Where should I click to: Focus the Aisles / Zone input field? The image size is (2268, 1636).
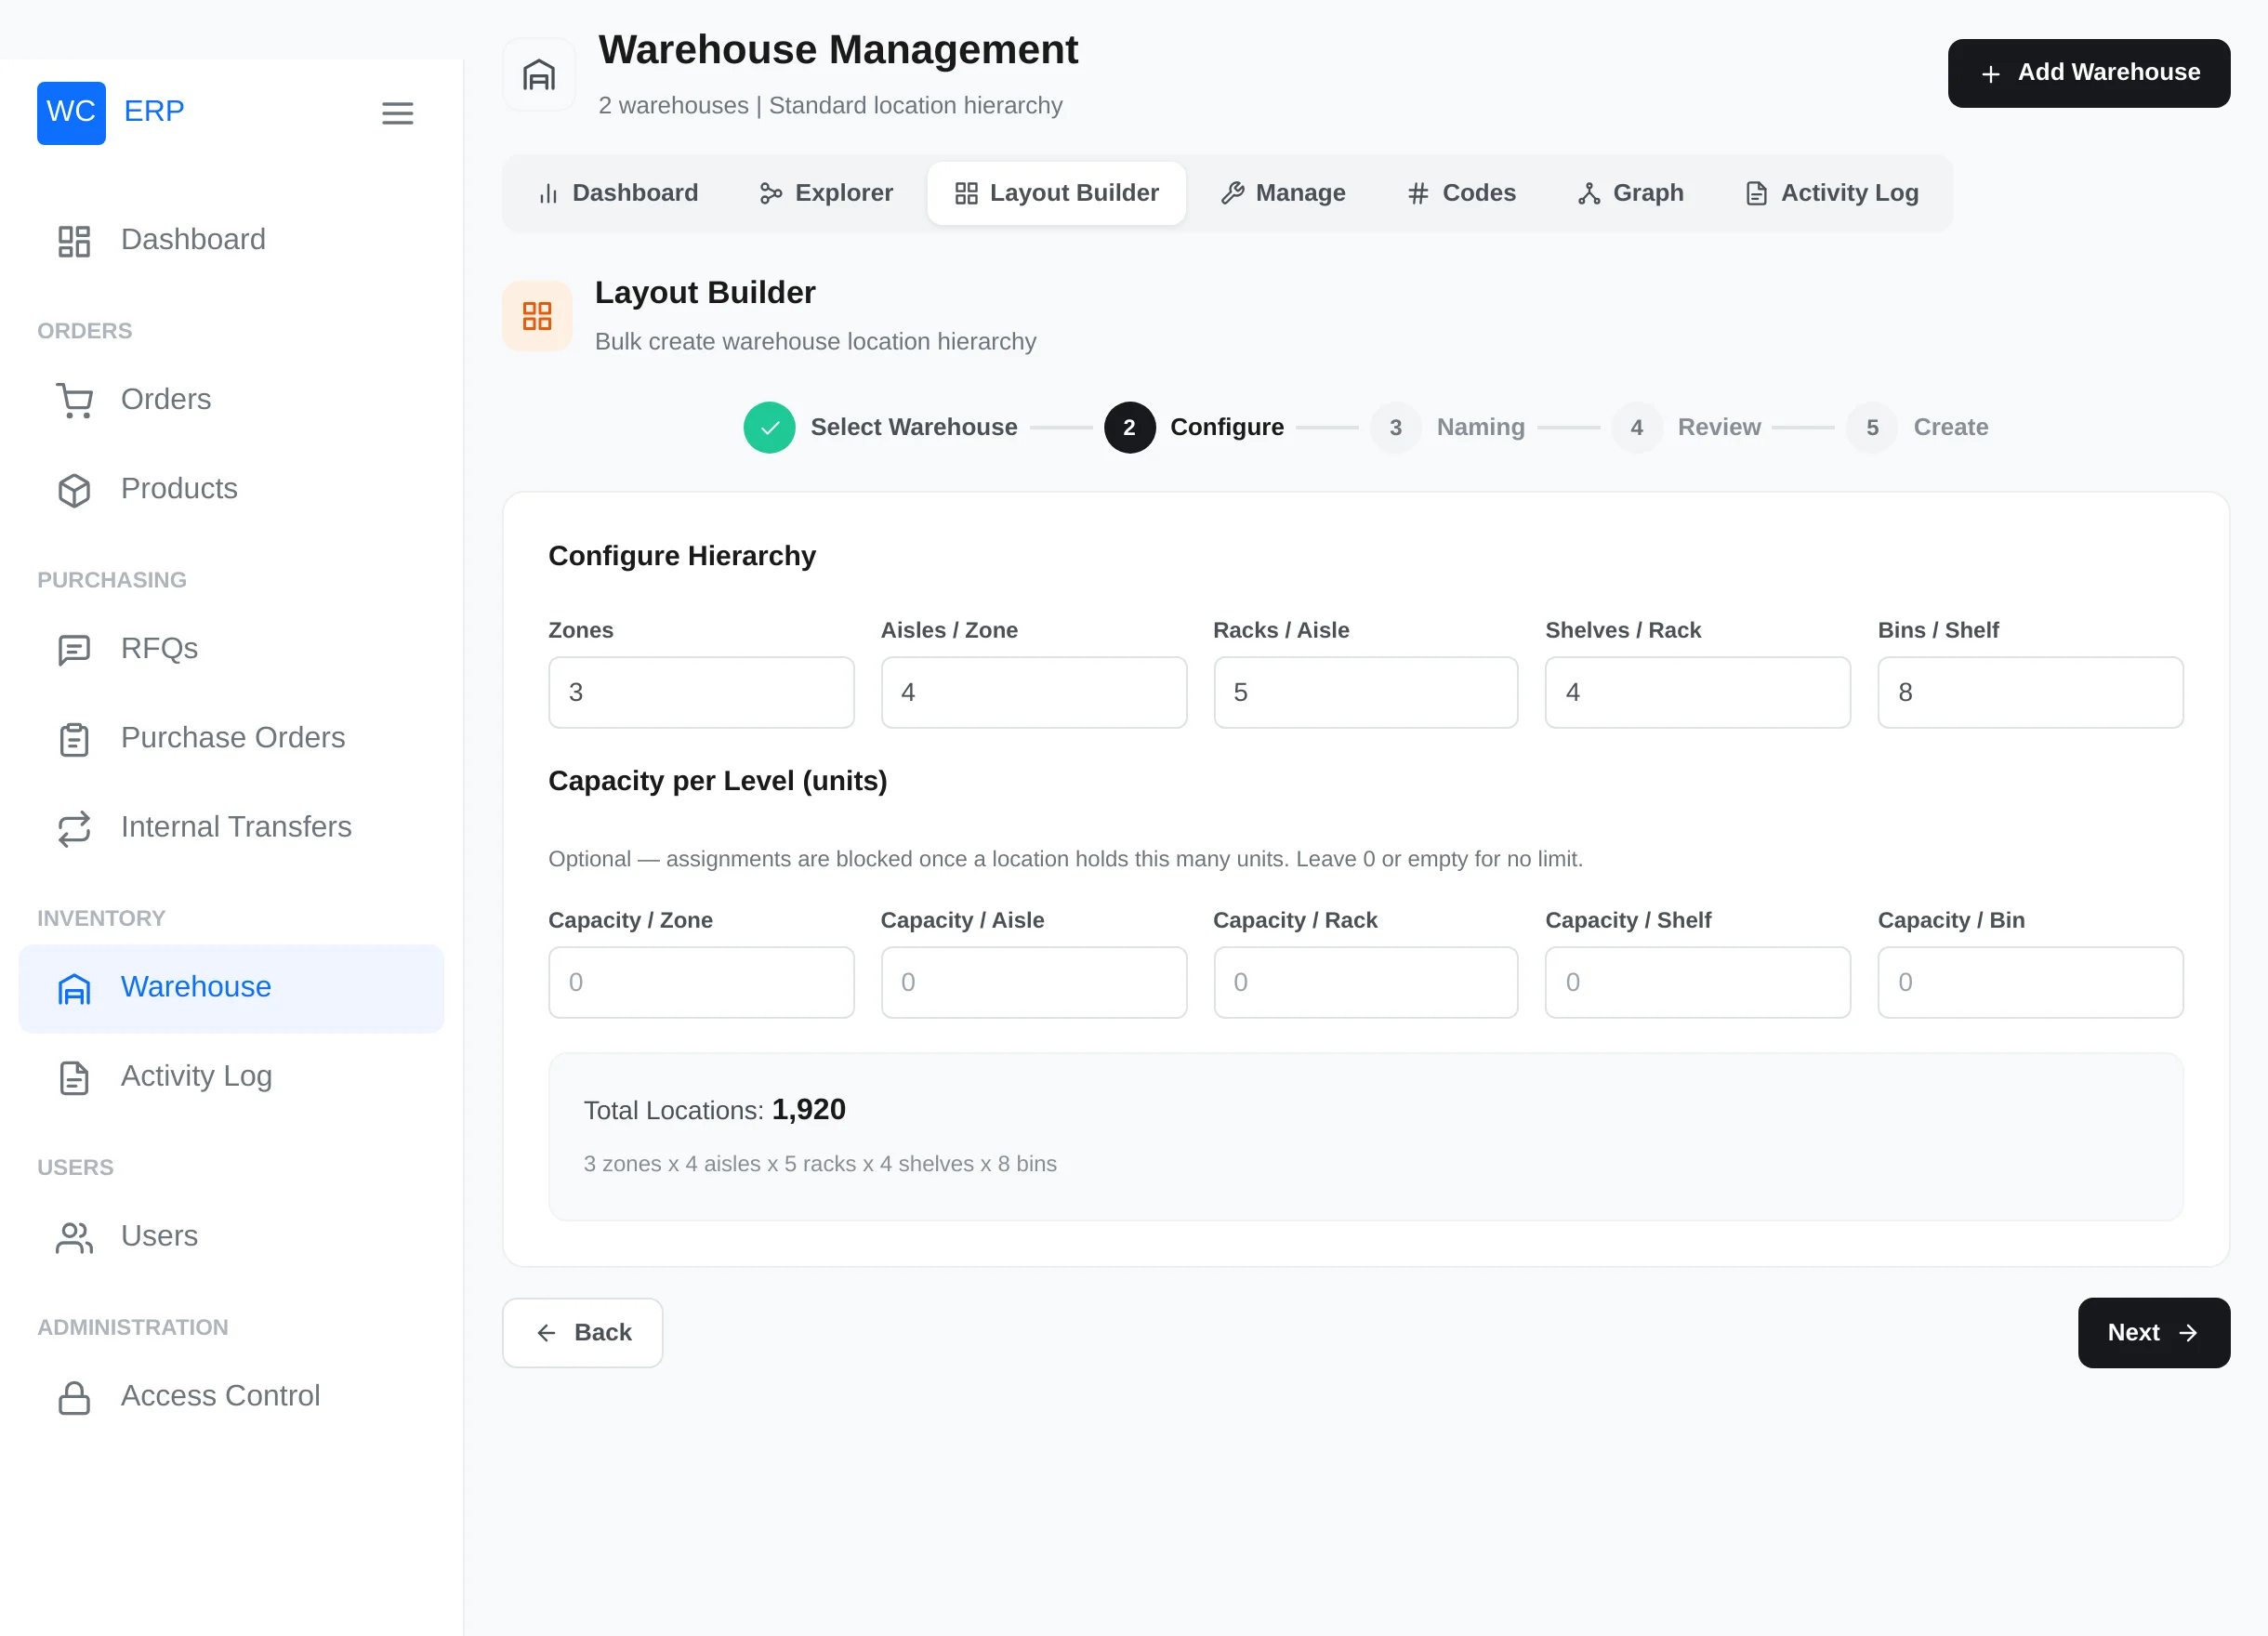point(1033,692)
